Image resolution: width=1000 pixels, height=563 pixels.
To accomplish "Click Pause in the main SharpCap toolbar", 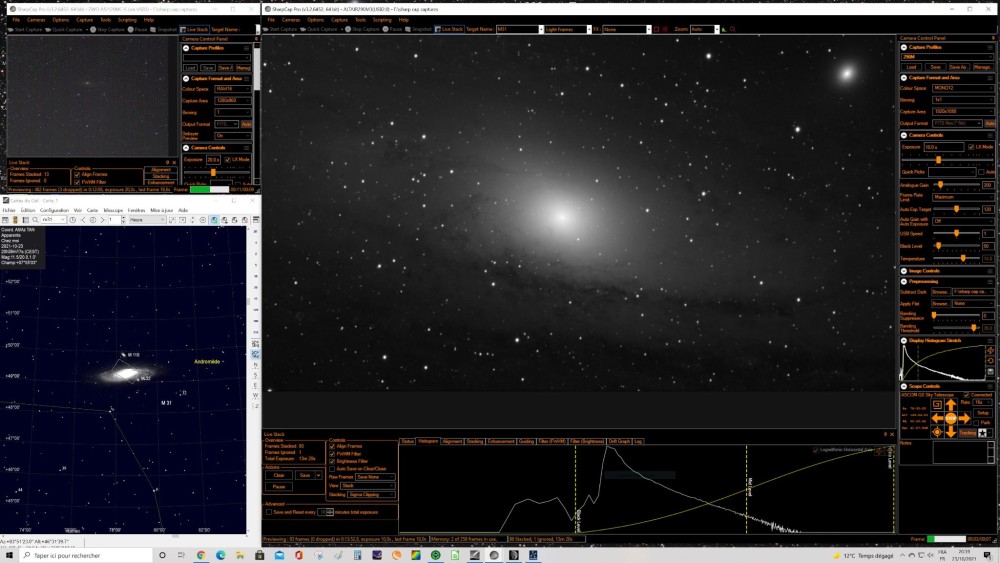I will [x=392, y=29].
